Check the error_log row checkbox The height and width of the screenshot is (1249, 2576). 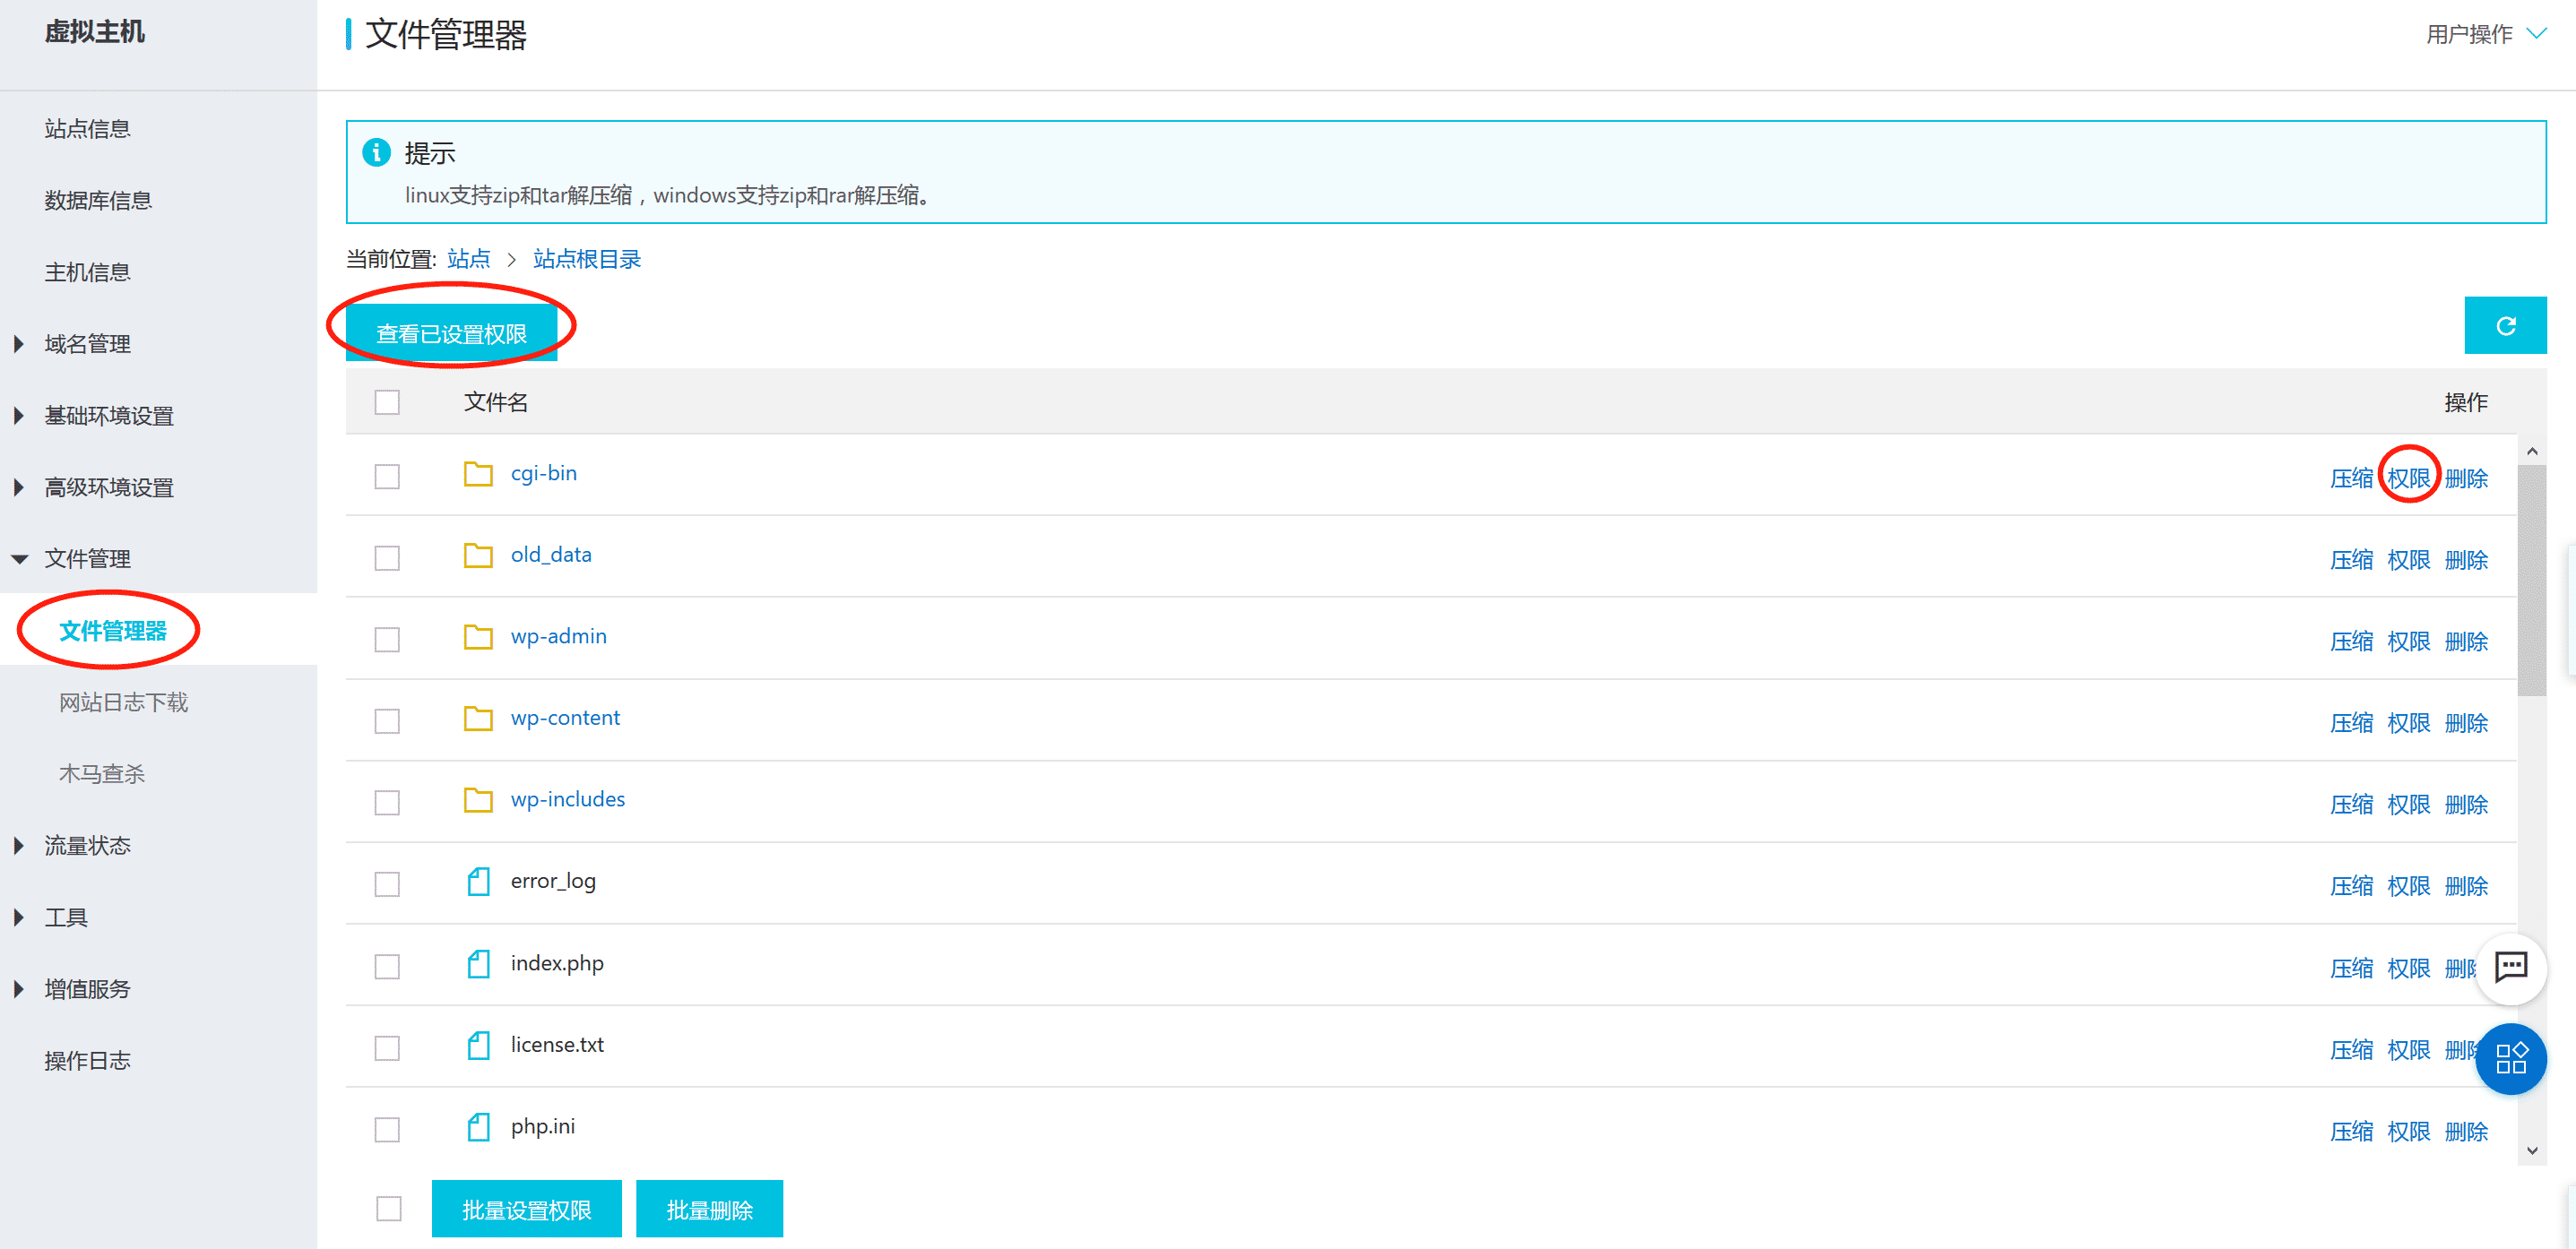[387, 884]
